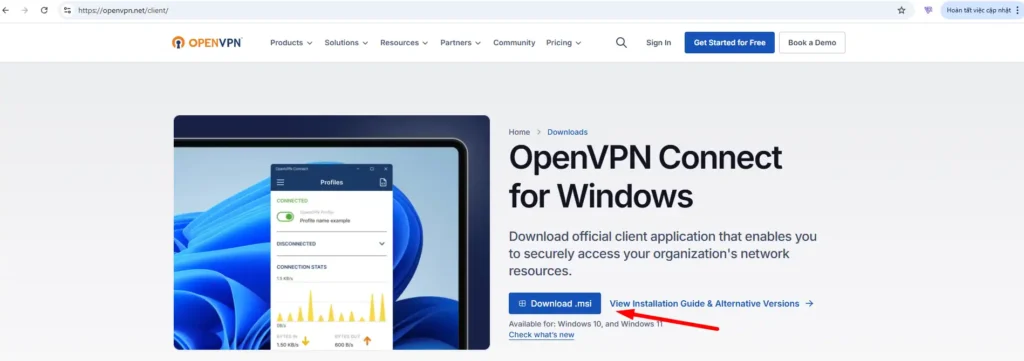Open View Installation Guide & Alternative Versions
The height and width of the screenshot is (361, 1024).
[x=711, y=304]
